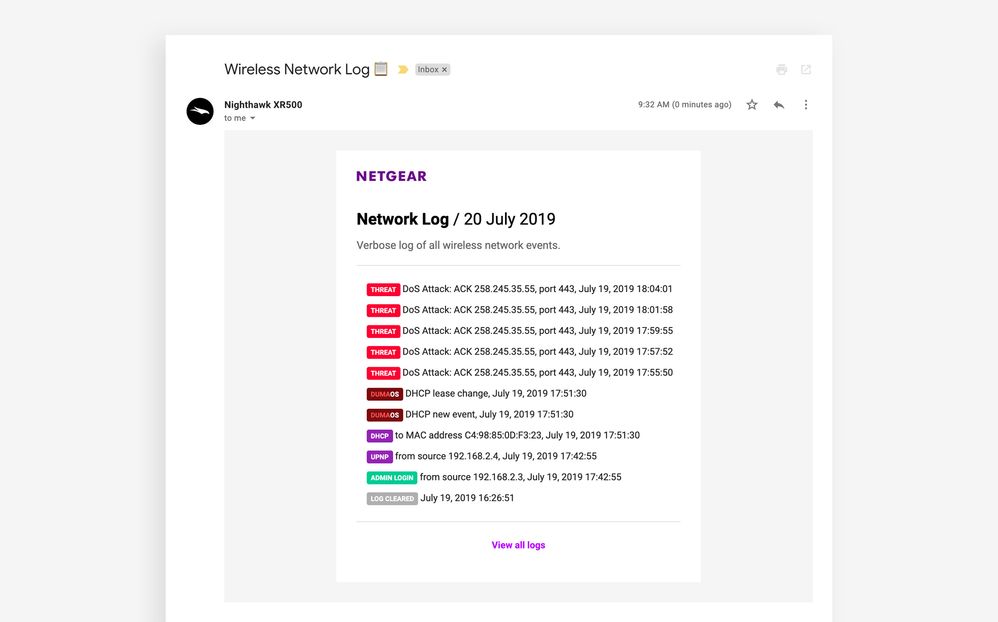The image size is (998, 622).
Task: Print the Wireless Network Log email
Action: click(x=781, y=69)
